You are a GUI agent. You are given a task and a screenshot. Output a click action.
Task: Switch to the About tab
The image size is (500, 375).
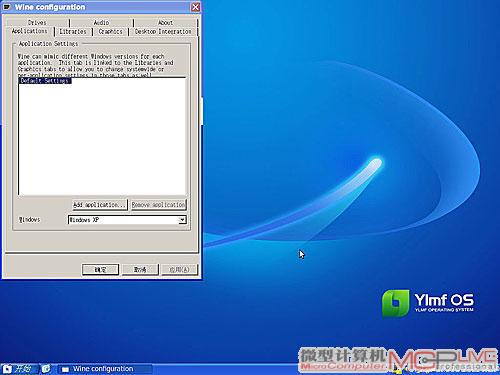click(165, 23)
